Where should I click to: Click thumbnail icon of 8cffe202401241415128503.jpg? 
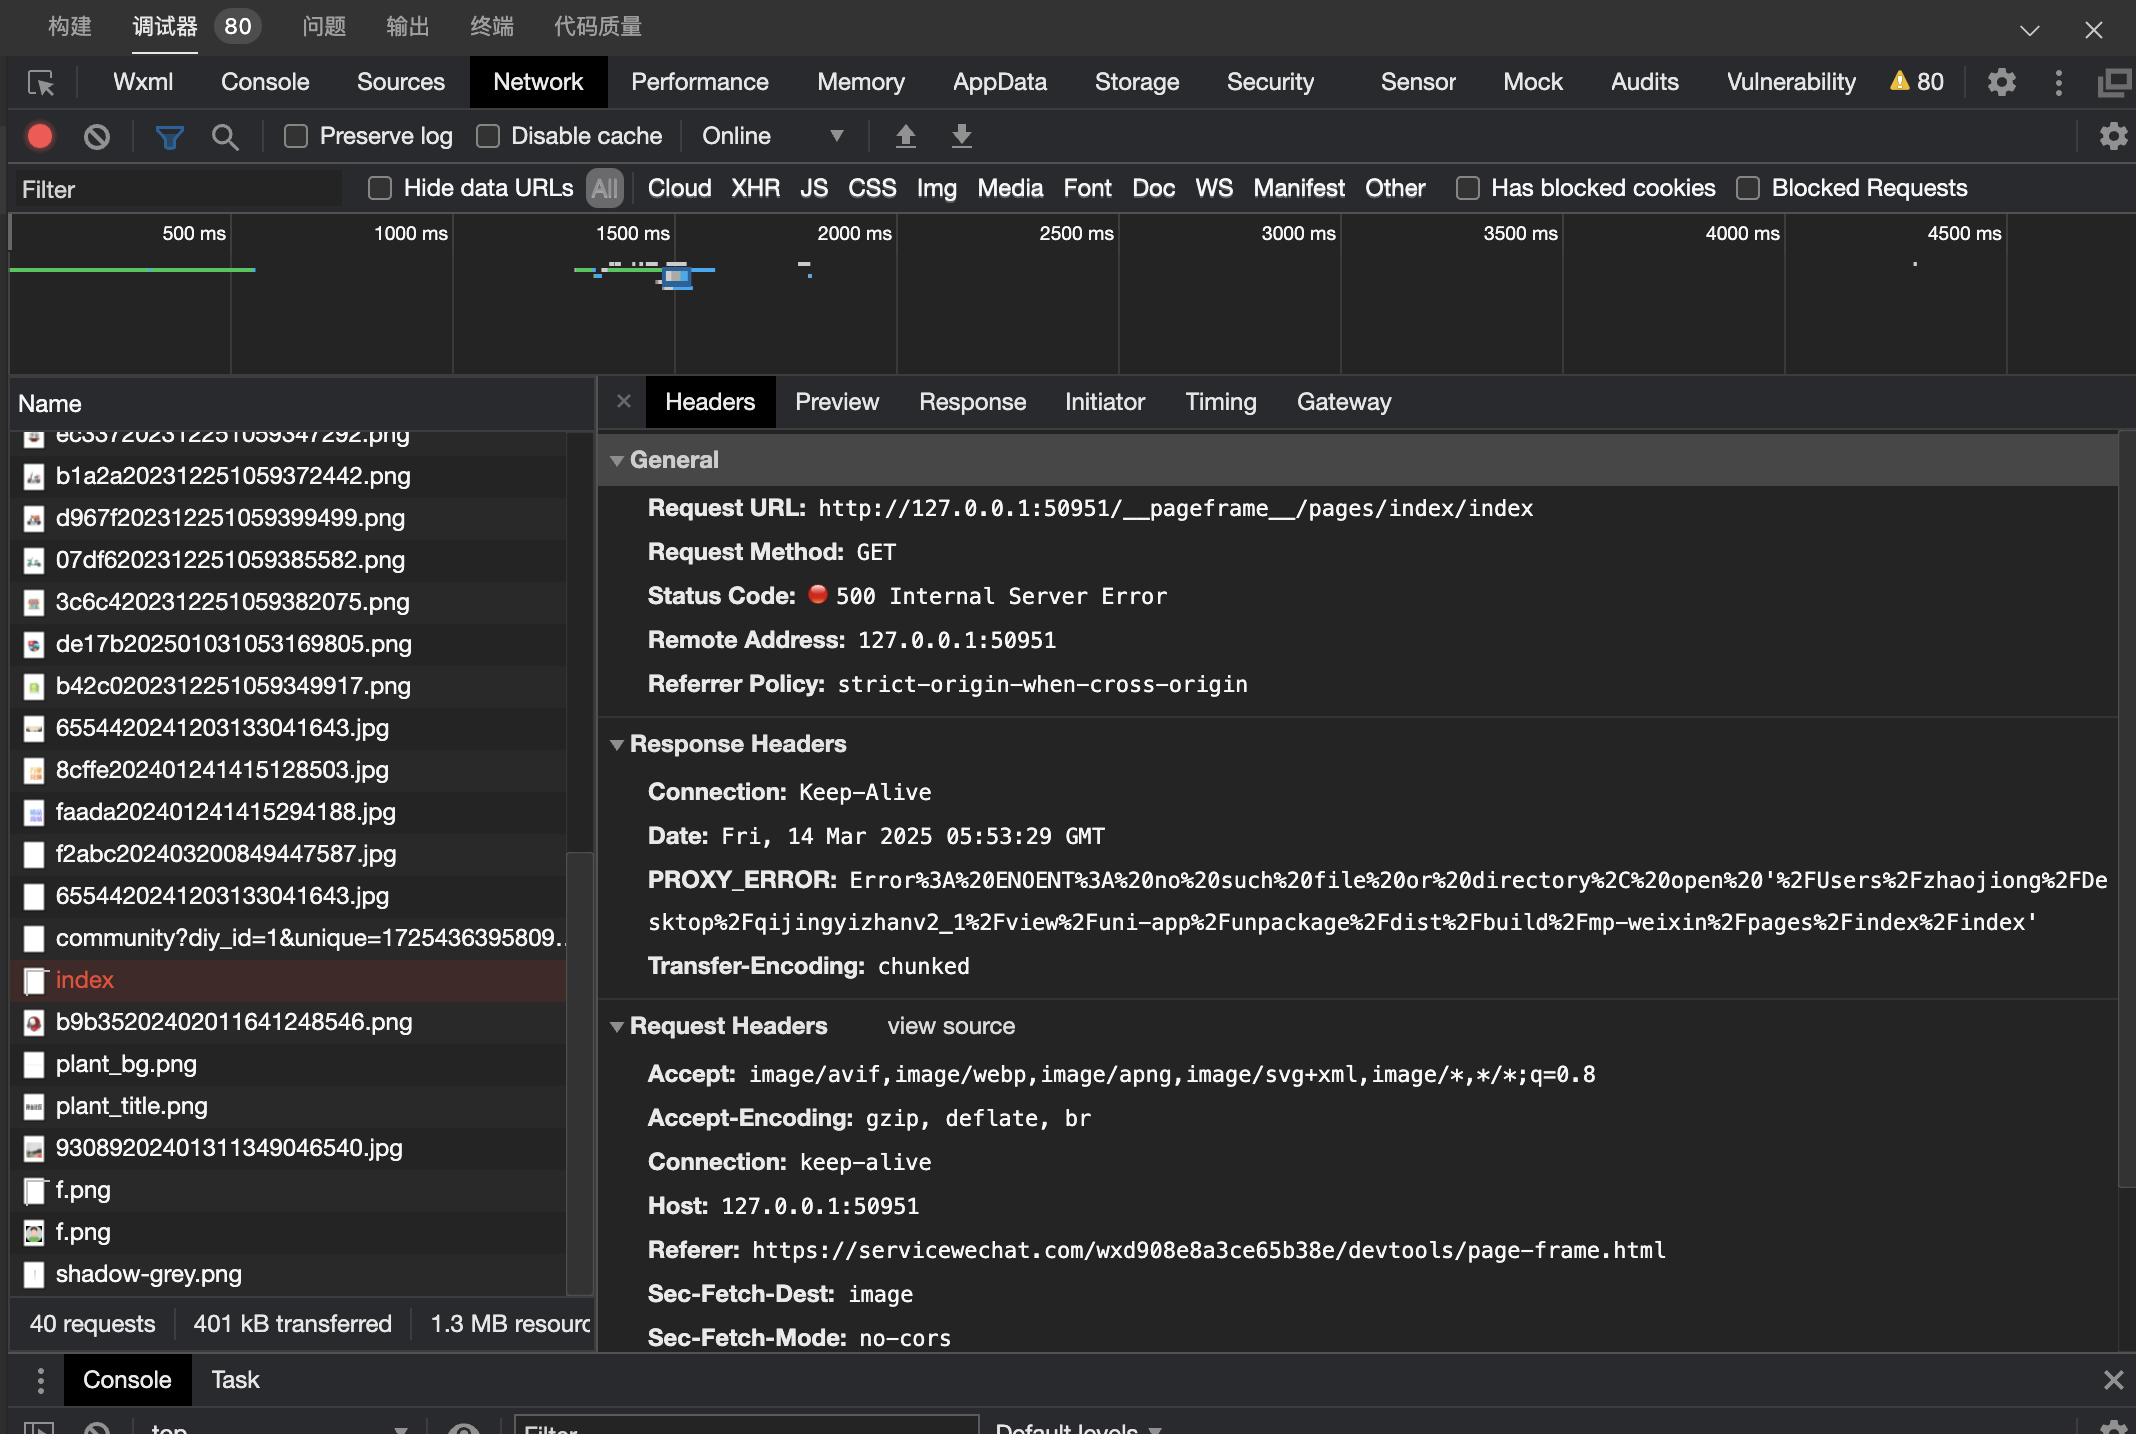point(34,771)
